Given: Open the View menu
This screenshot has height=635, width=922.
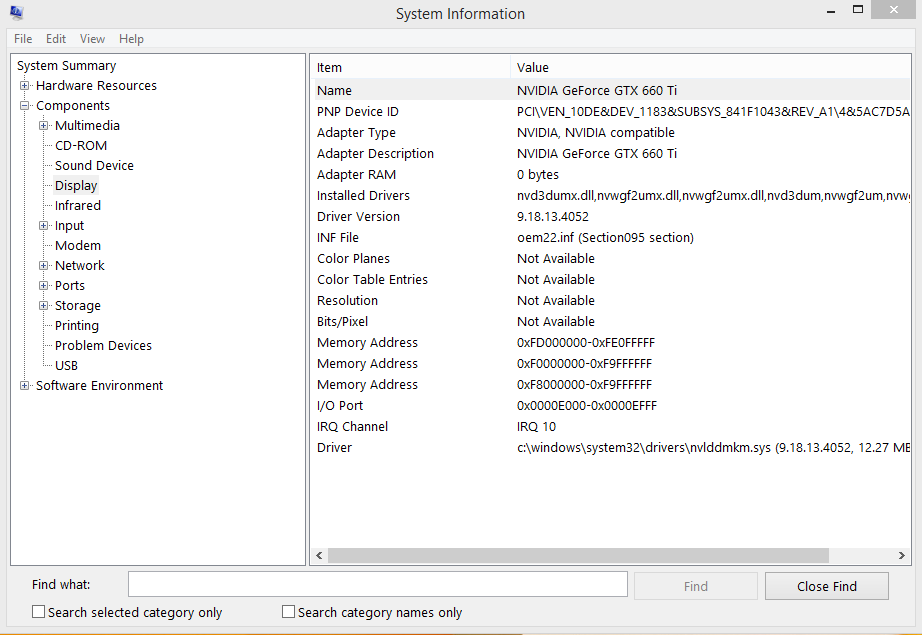Looking at the screenshot, I should [x=92, y=39].
